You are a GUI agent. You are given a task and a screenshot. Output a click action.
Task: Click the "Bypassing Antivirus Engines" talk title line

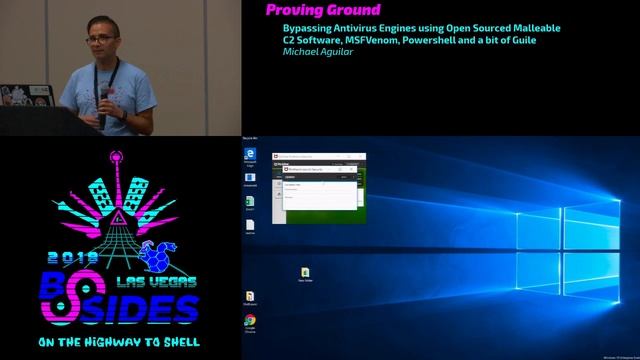[x=422, y=28]
